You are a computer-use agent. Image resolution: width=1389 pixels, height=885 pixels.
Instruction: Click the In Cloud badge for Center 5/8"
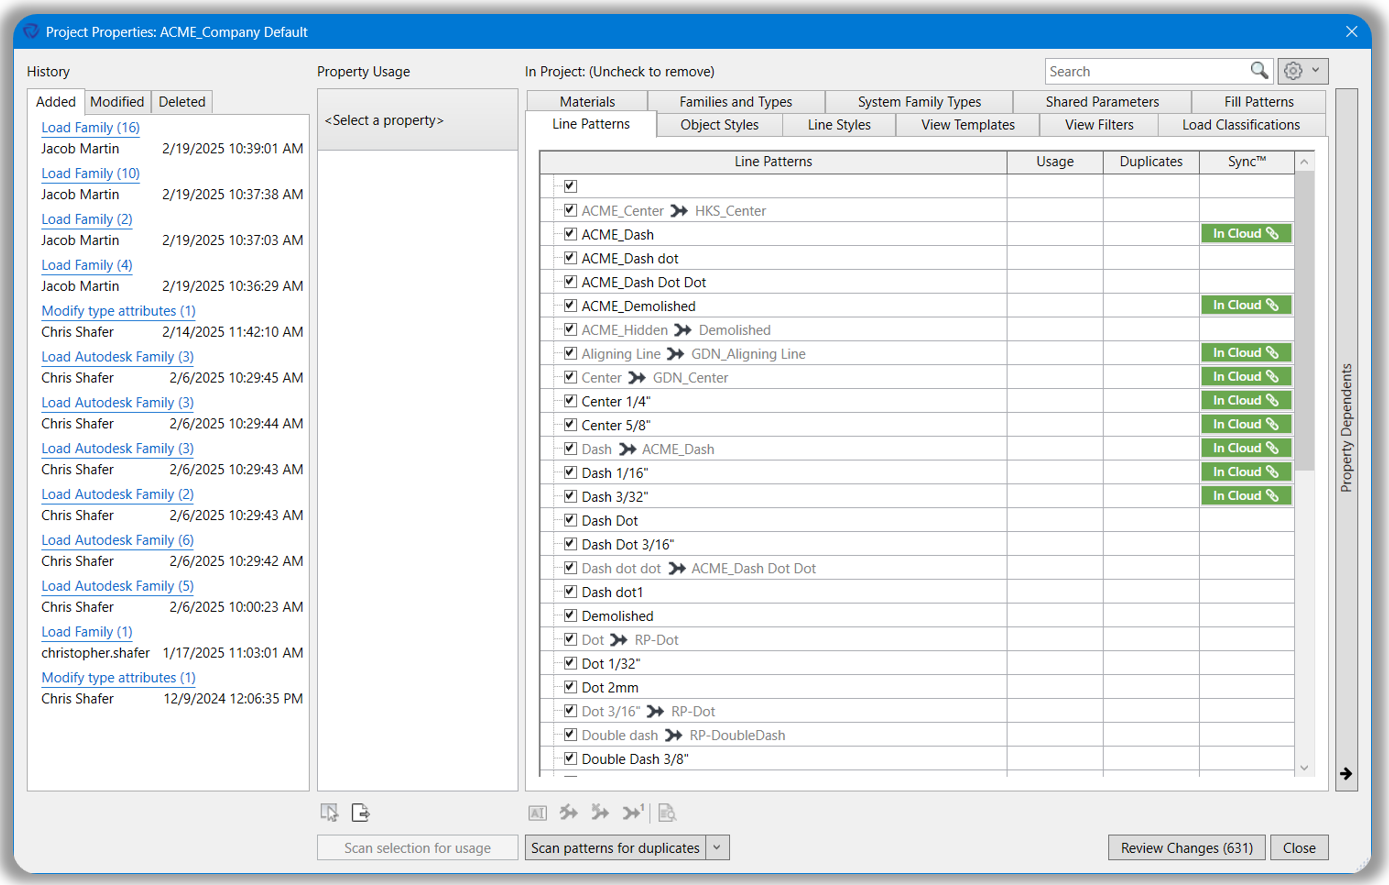[x=1246, y=425]
